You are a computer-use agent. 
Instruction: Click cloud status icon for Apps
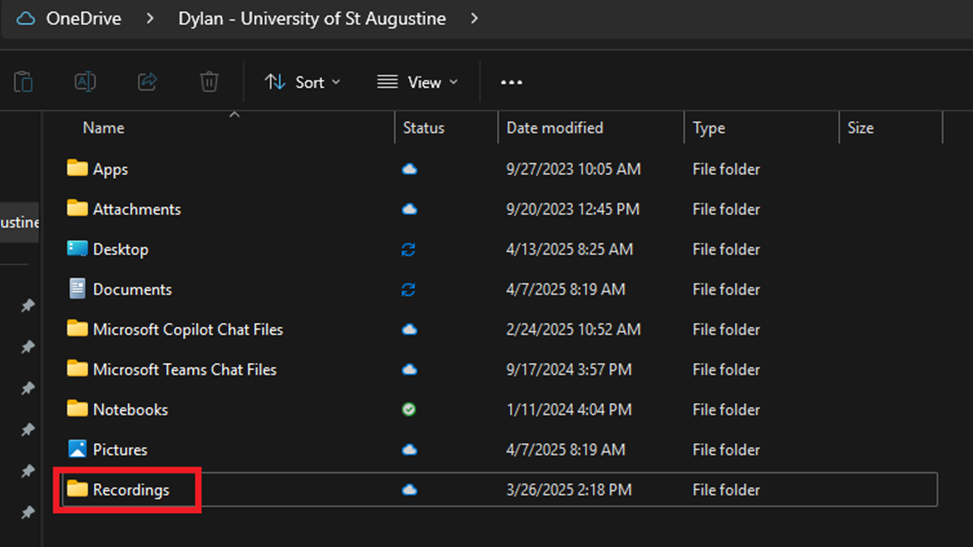coord(409,169)
